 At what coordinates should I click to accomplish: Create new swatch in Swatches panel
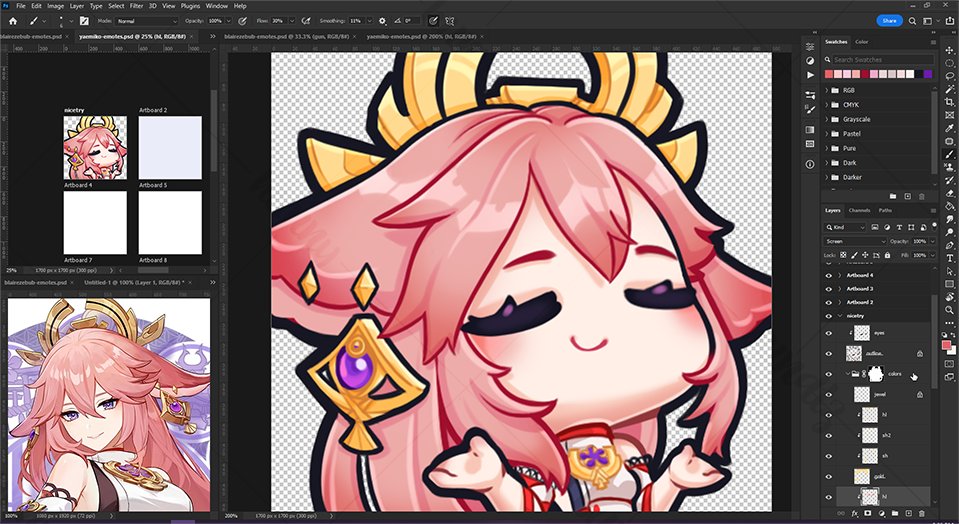[x=908, y=196]
